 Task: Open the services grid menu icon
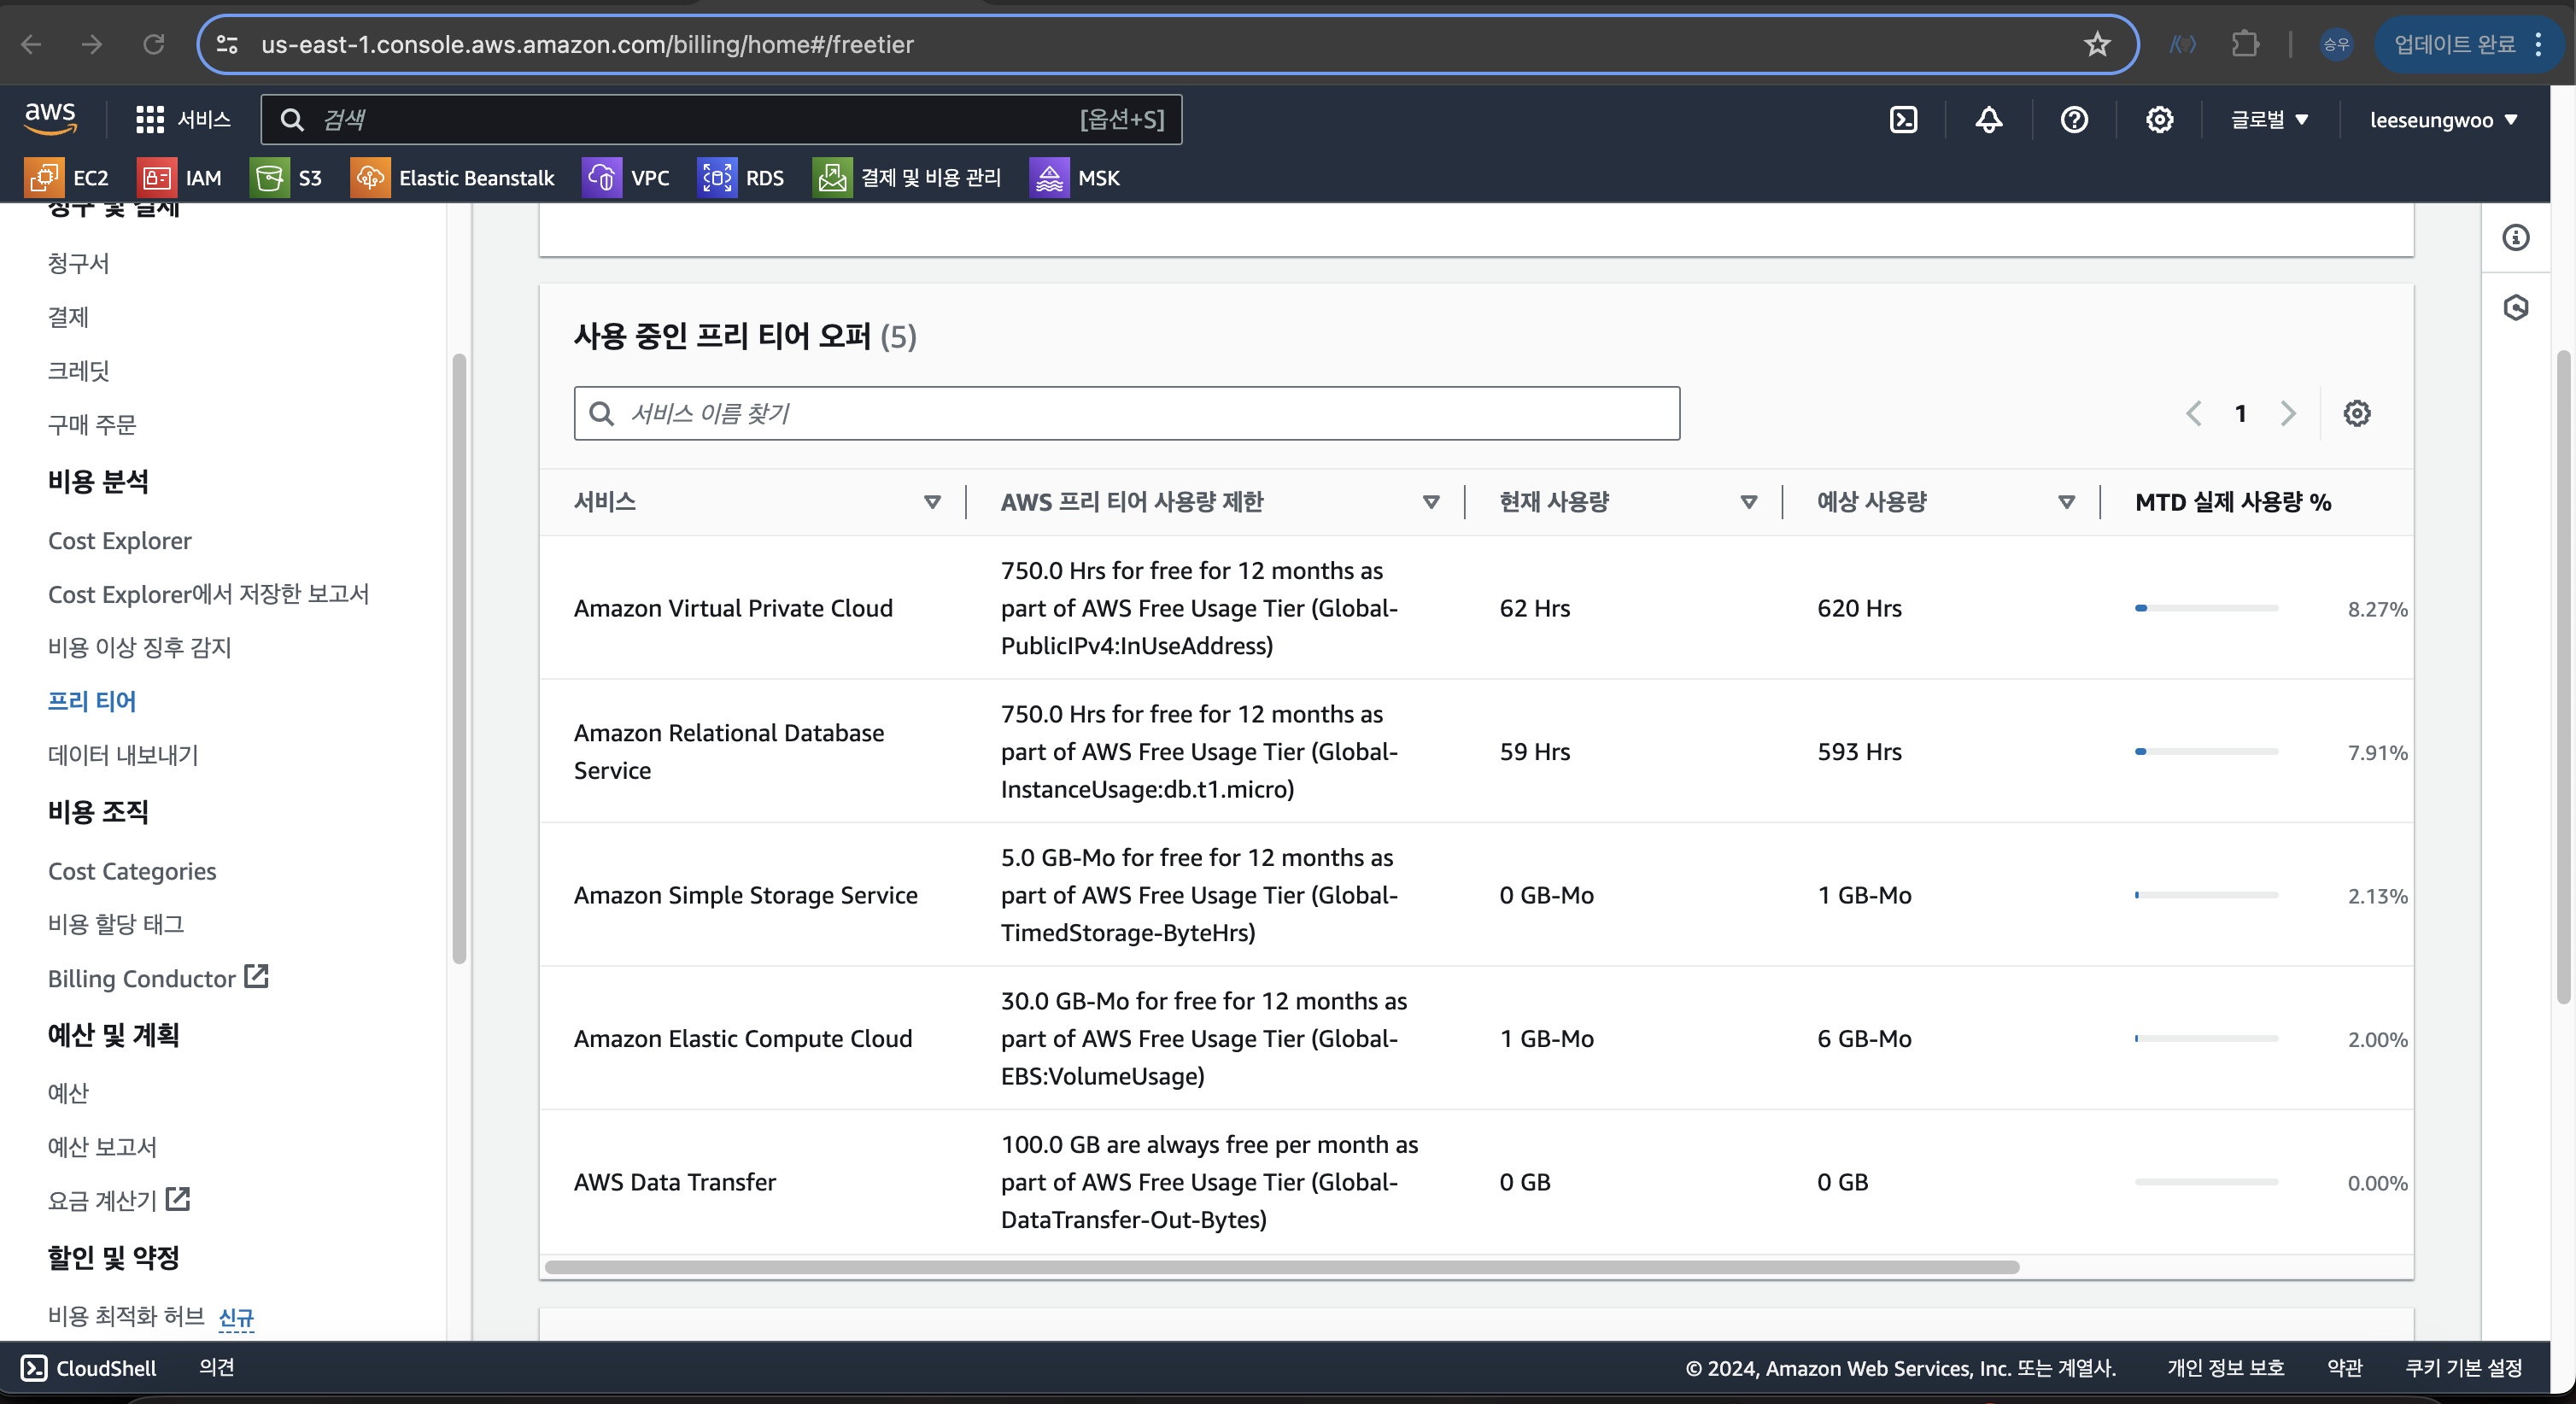coord(150,120)
